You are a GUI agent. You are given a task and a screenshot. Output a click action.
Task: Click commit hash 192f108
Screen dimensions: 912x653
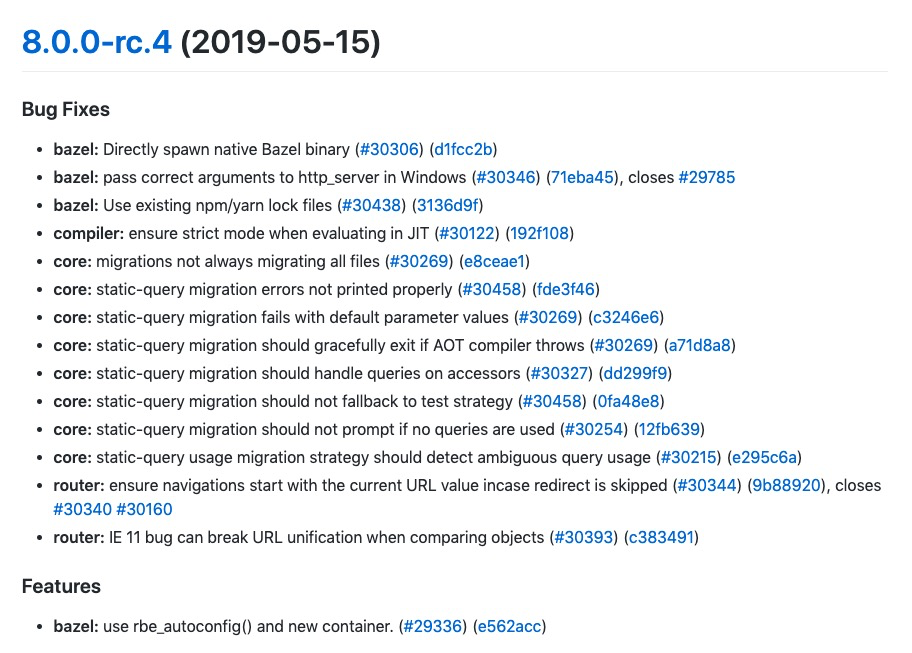coord(541,233)
